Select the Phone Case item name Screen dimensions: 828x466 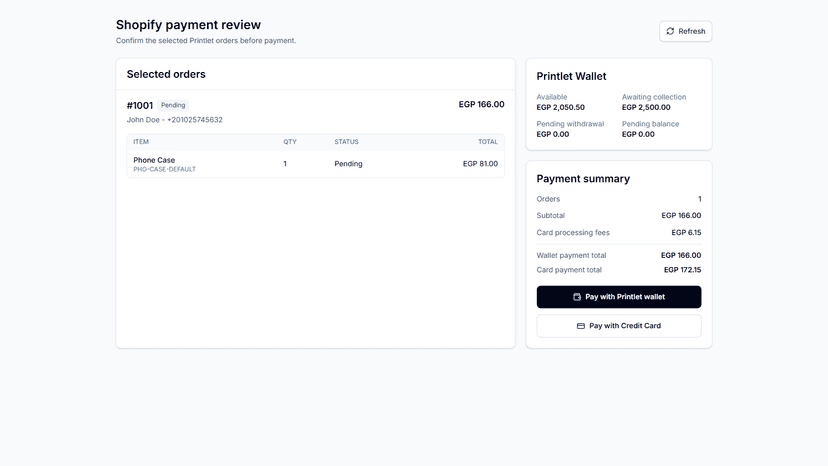pyautogui.click(x=154, y=160)
